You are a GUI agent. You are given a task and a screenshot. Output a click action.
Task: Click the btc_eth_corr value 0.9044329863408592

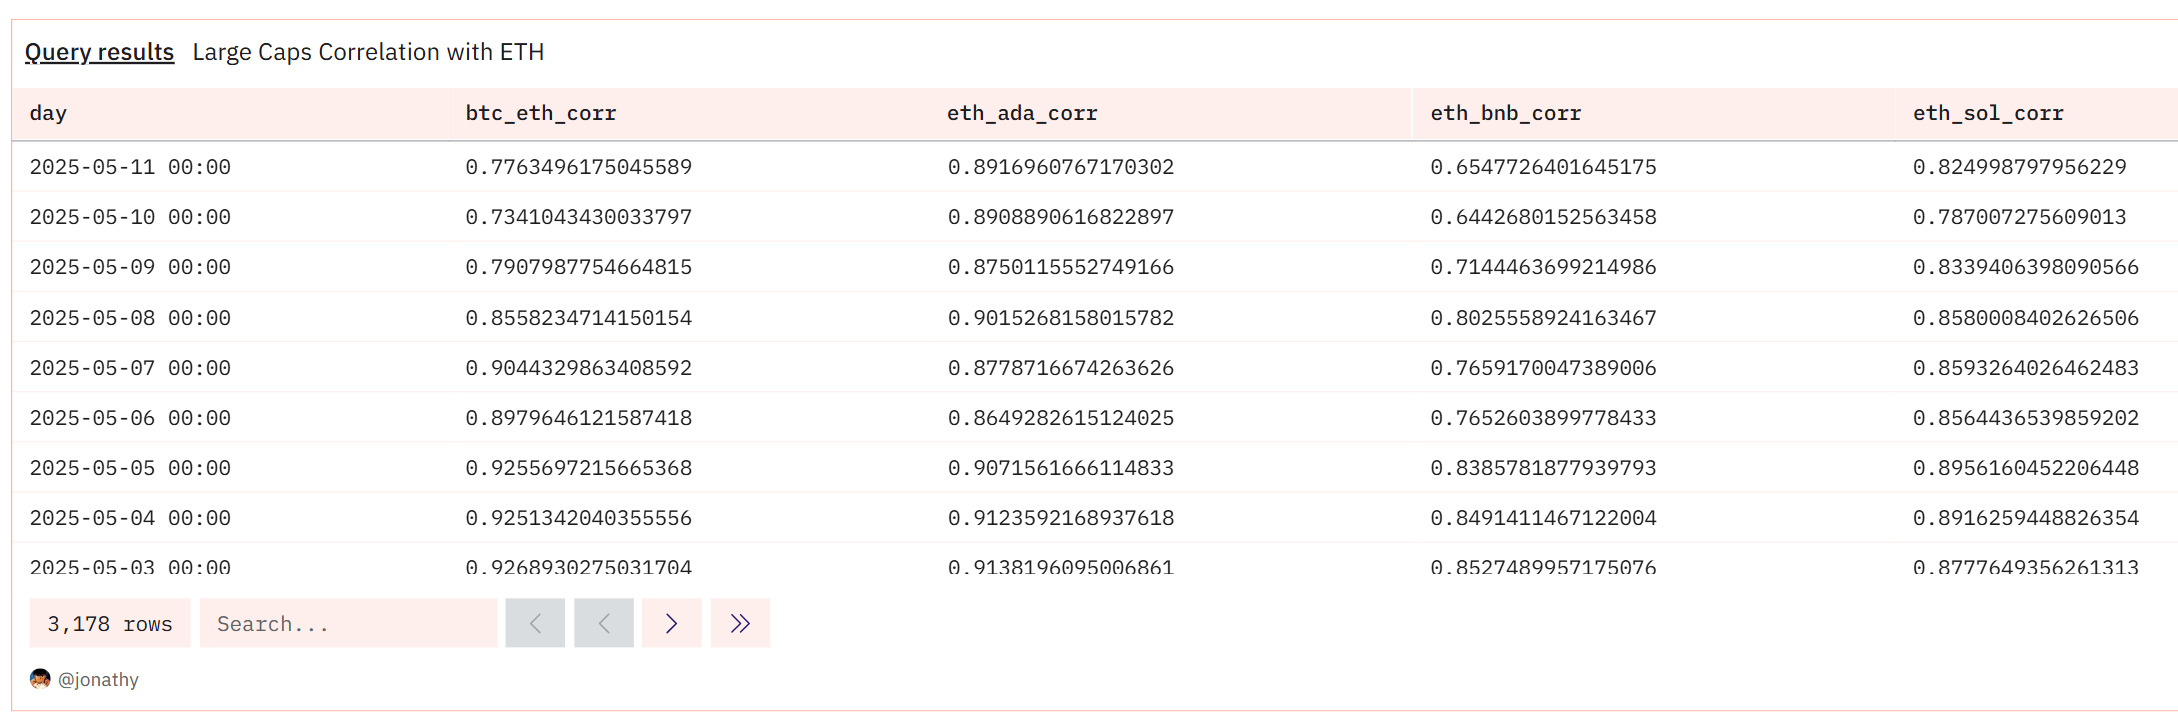(x=578, y=368)
